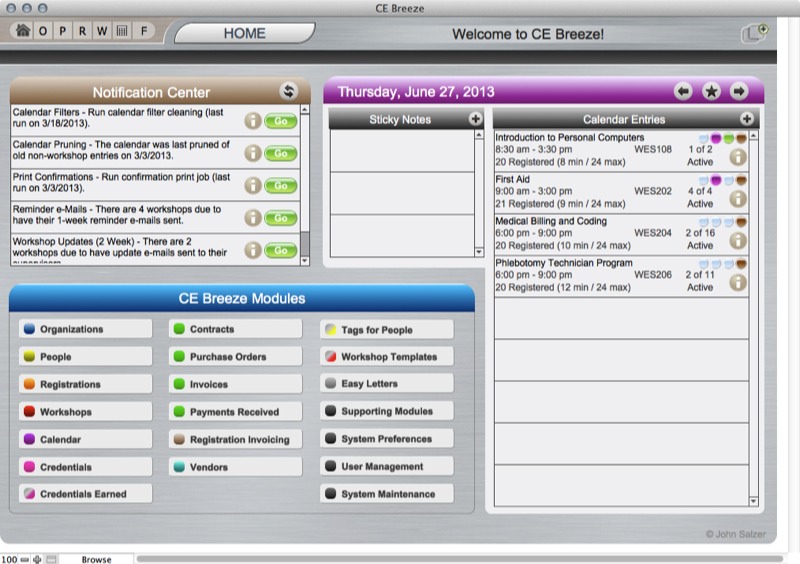Screen dimensions: 800x564
Task: Open the Credentials Earned module
Action: pyautogui.click(x=86, y=494)
